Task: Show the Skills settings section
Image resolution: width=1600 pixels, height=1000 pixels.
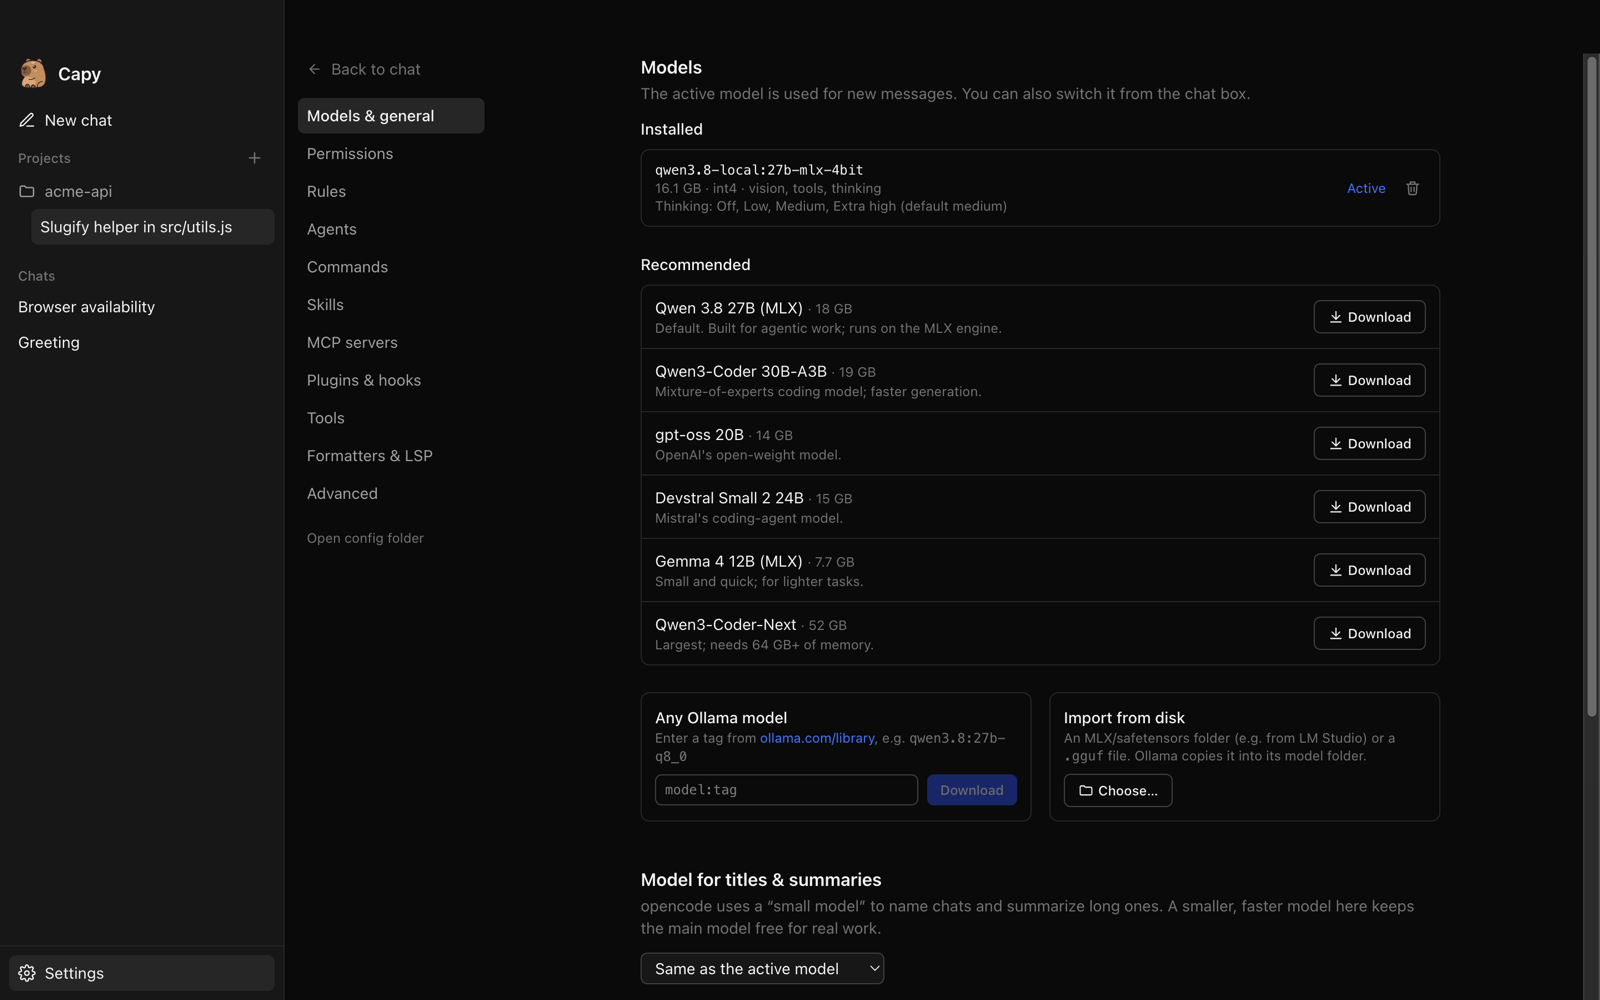Action: [391, 305]
